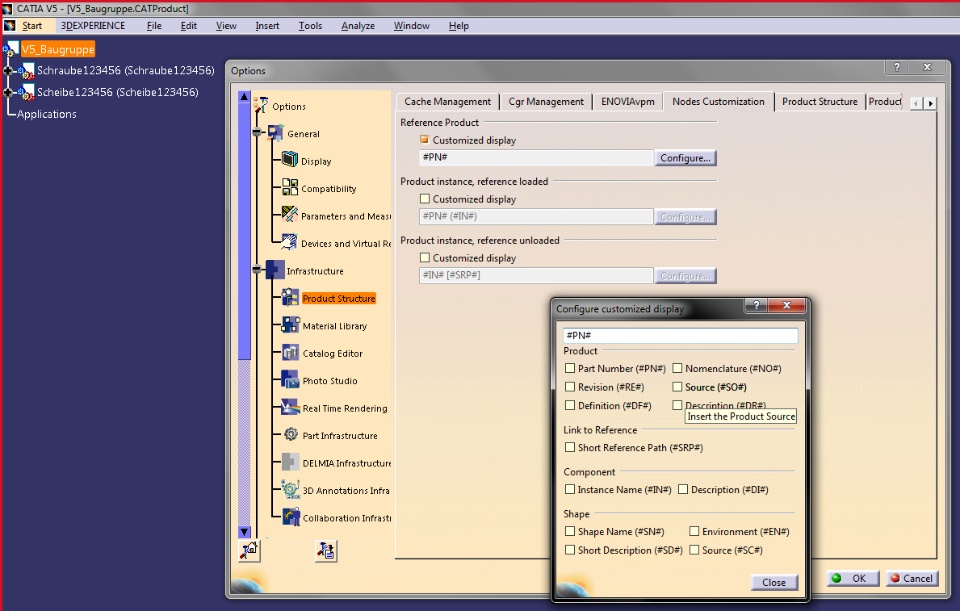Select the Applications tree node

(x=47, y=114)
